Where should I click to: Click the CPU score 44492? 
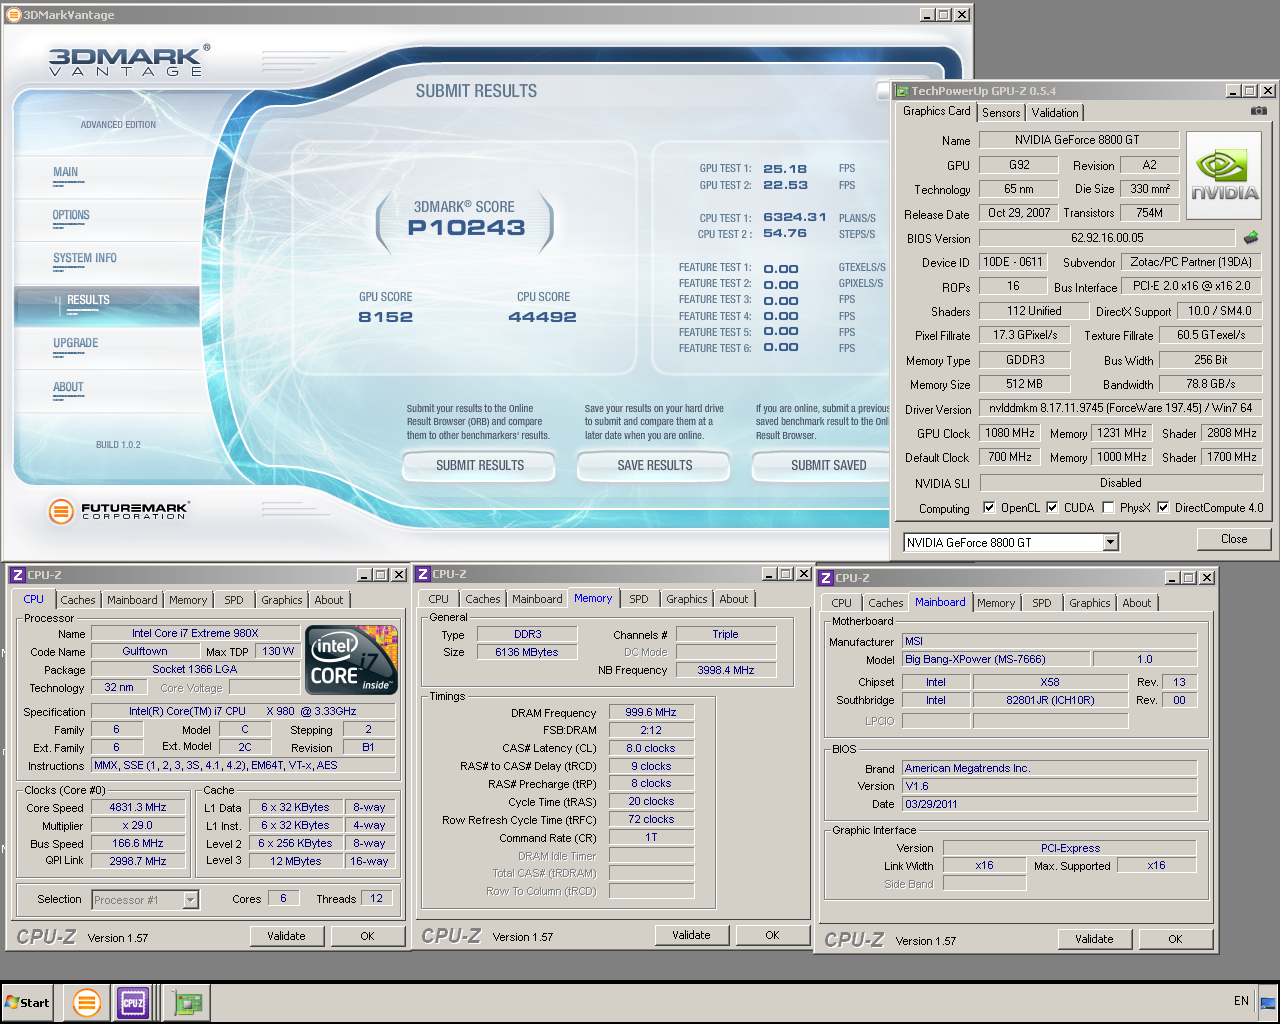coord(542,317)
